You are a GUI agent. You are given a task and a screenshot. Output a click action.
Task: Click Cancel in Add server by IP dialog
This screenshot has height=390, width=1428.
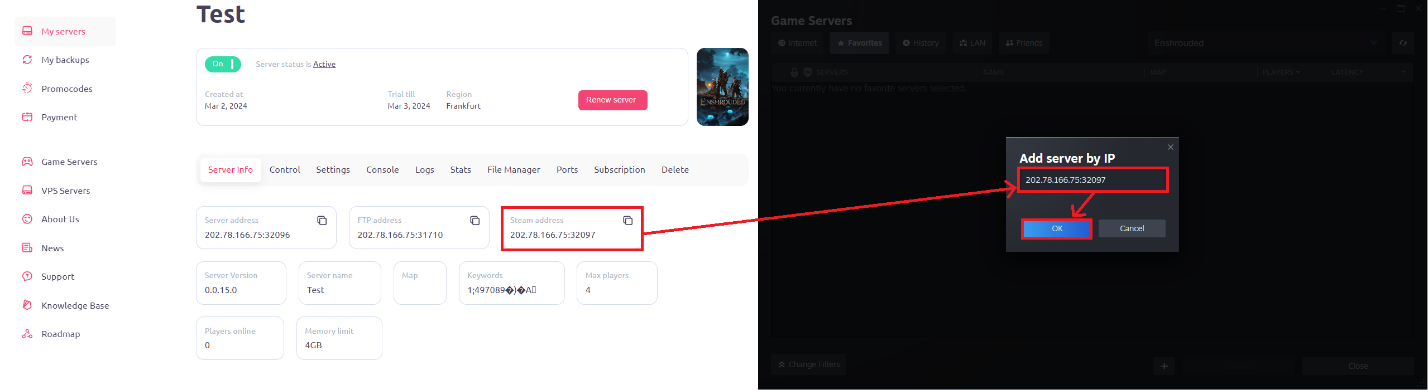pyautogui.click(x=1132, y=228)
